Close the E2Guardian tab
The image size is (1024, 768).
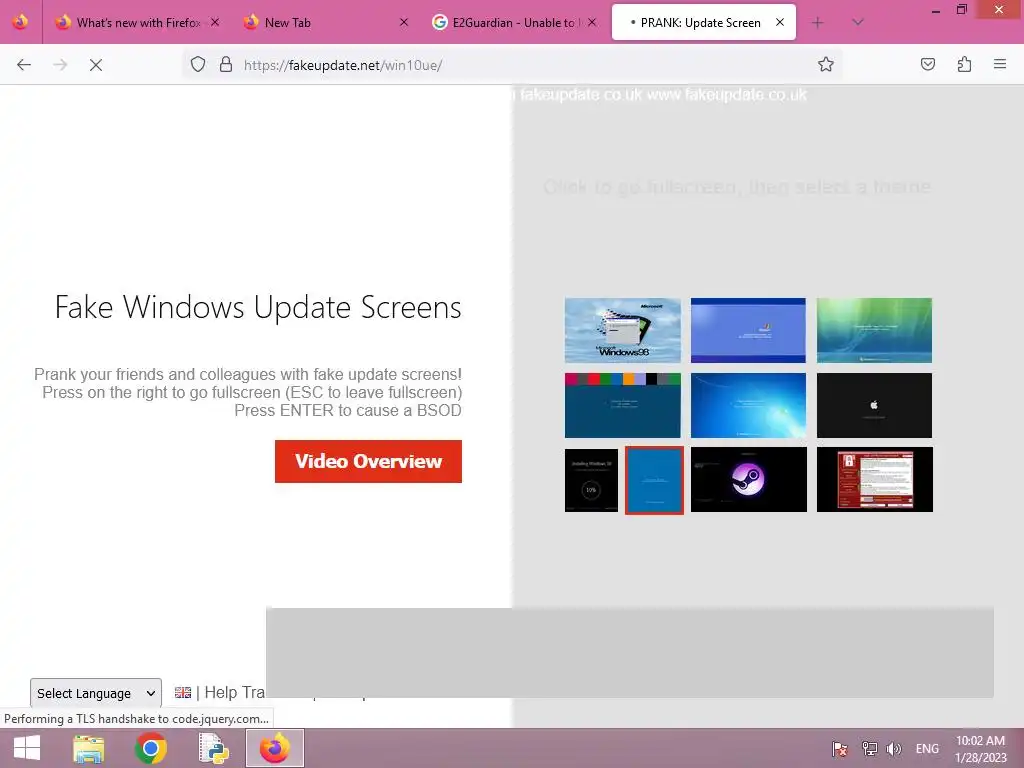coord(592,23)
